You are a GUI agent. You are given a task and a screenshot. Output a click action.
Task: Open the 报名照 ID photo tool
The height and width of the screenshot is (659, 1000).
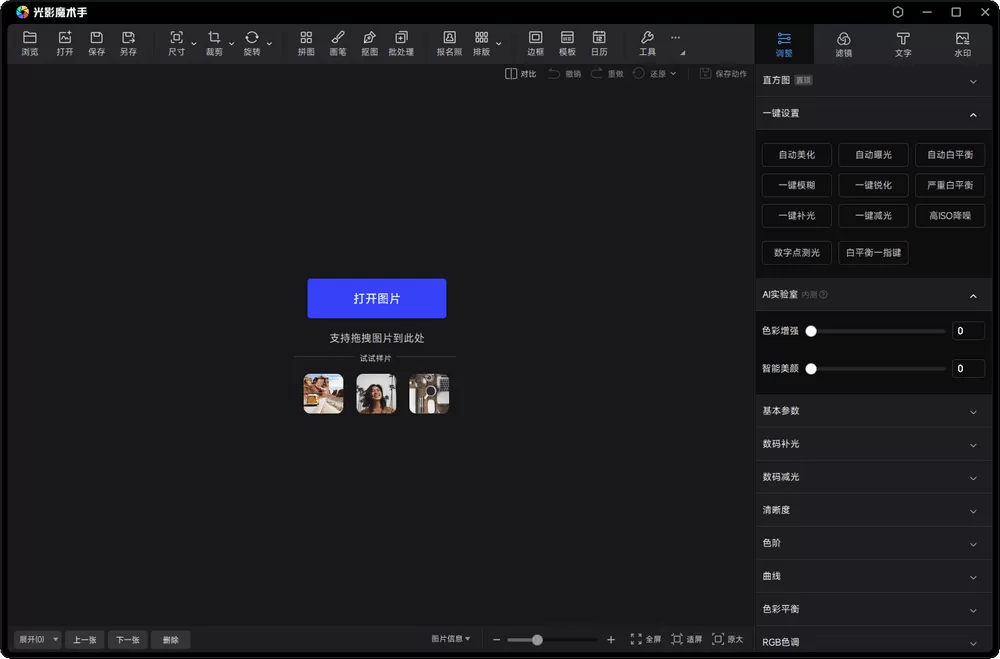[x=450, y=43]
